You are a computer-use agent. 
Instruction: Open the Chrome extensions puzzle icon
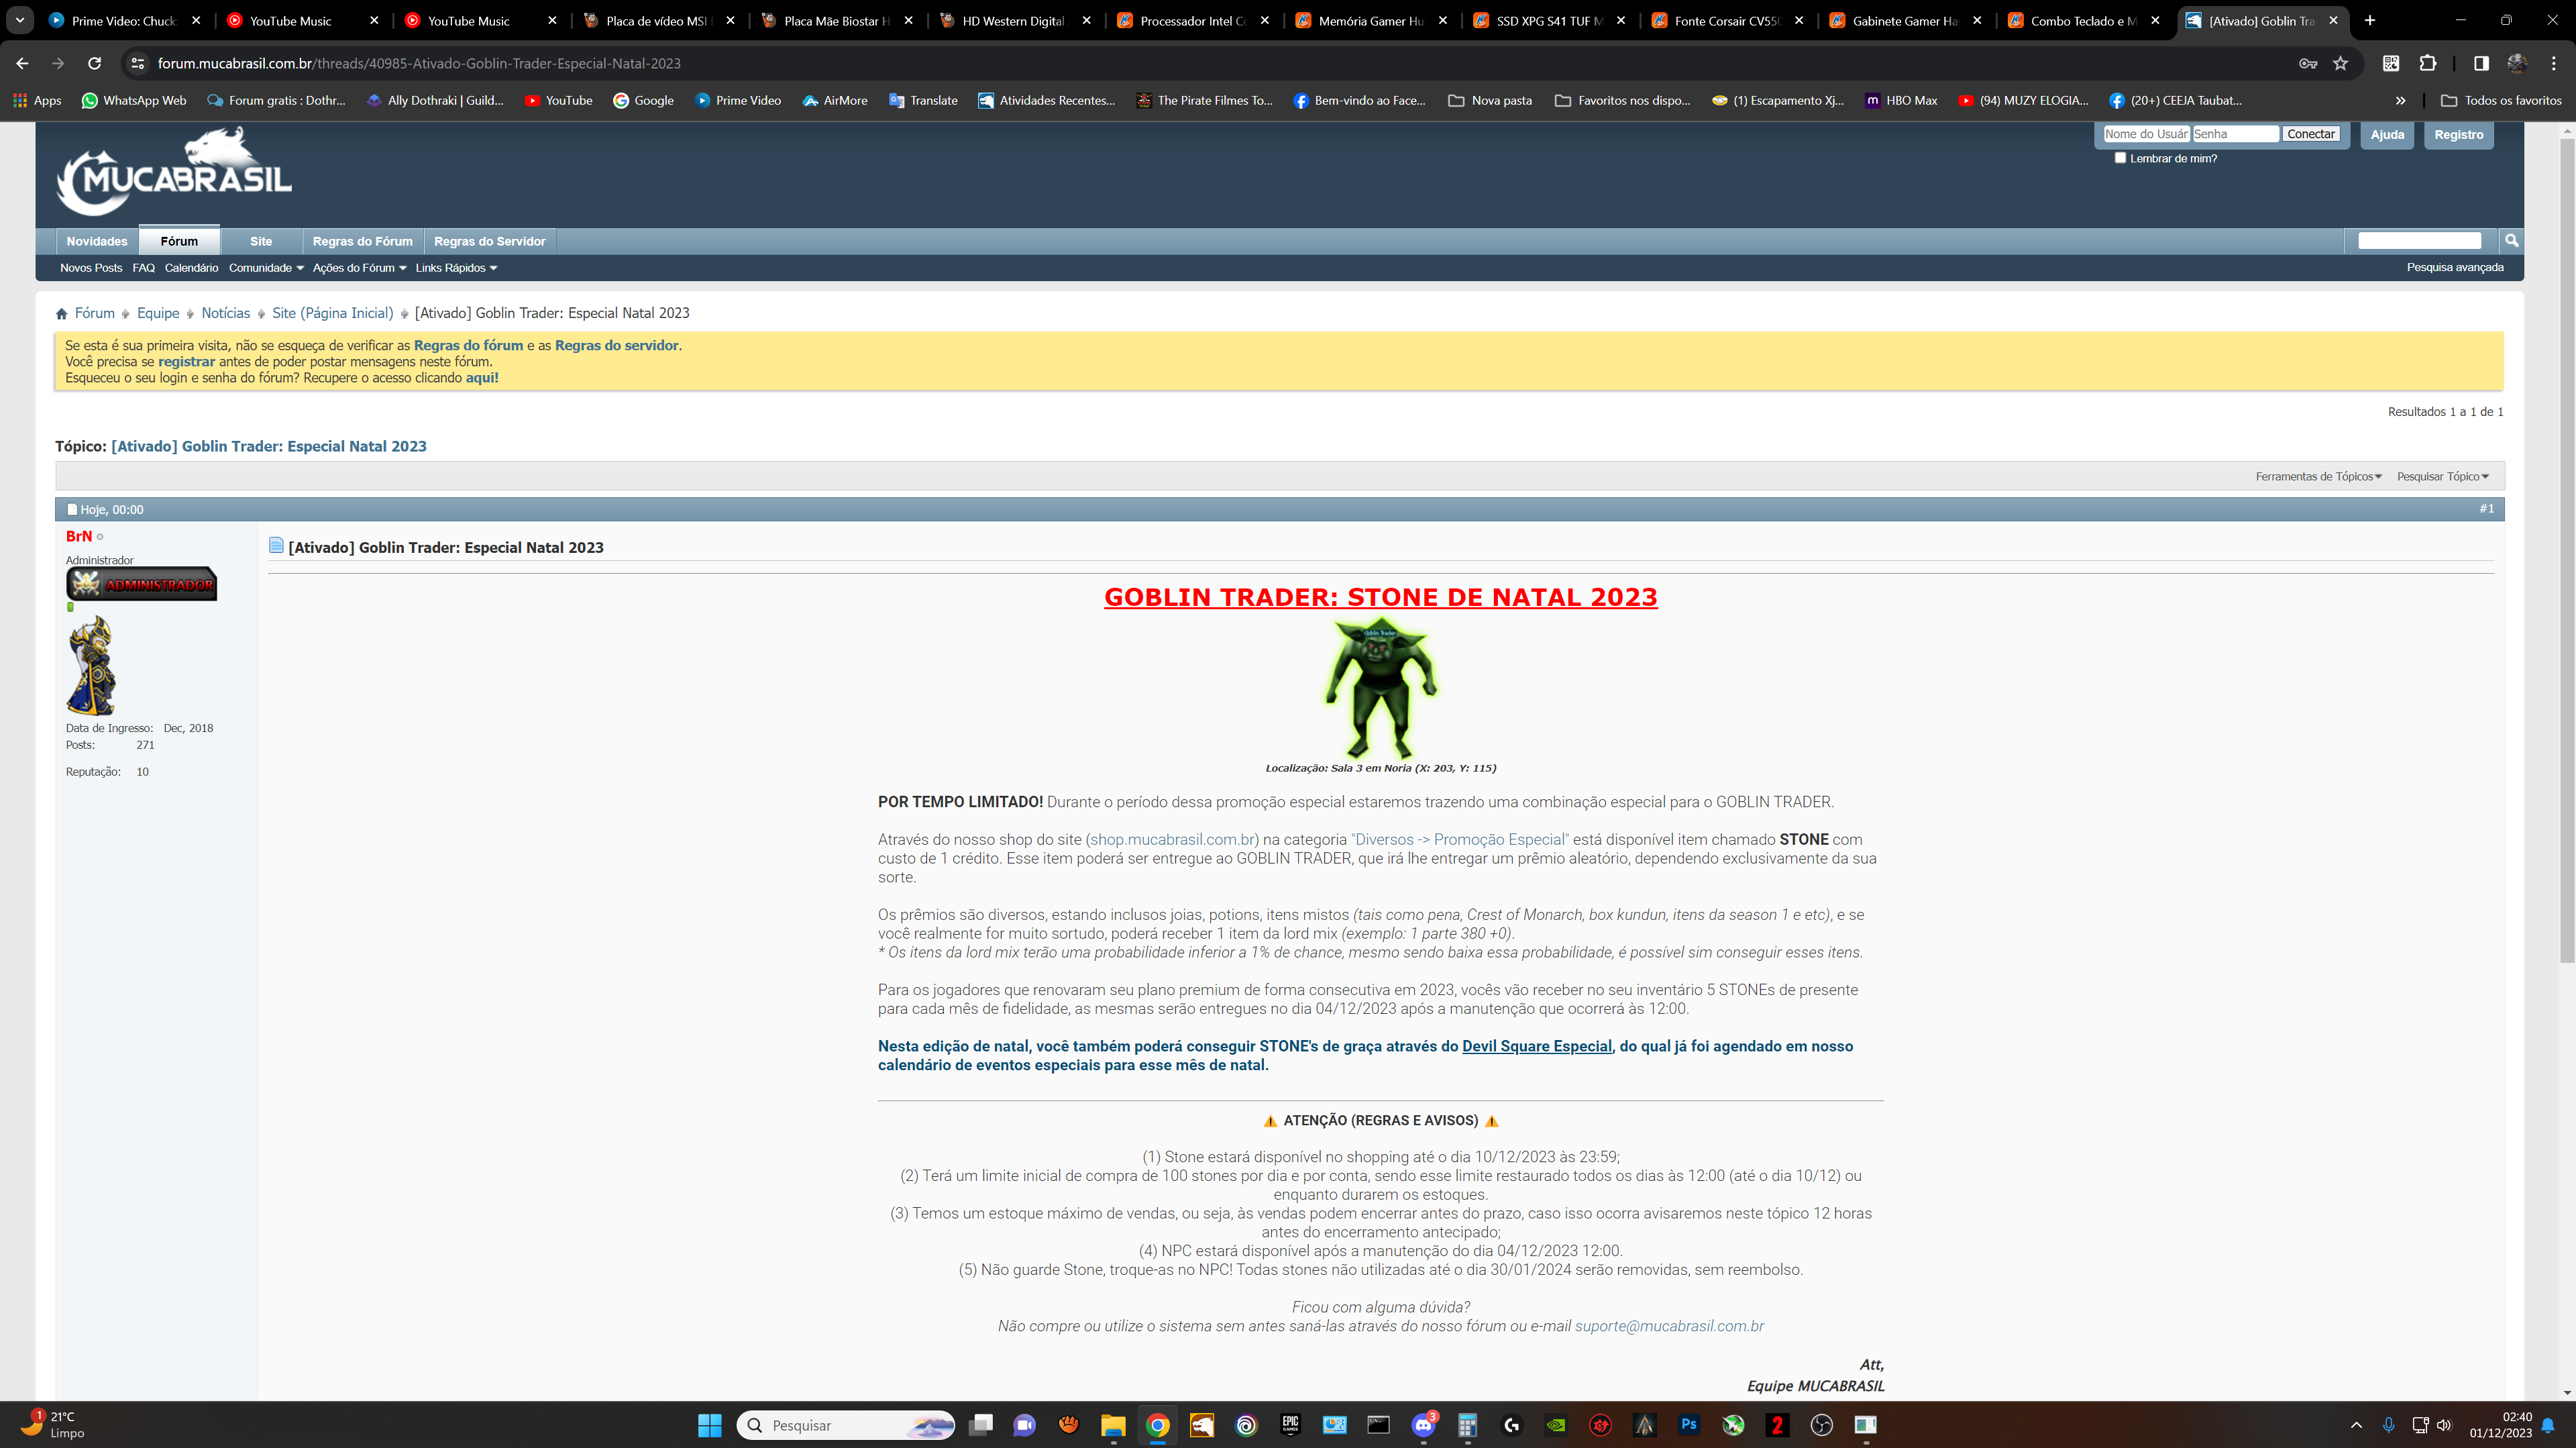(2428, 63)
